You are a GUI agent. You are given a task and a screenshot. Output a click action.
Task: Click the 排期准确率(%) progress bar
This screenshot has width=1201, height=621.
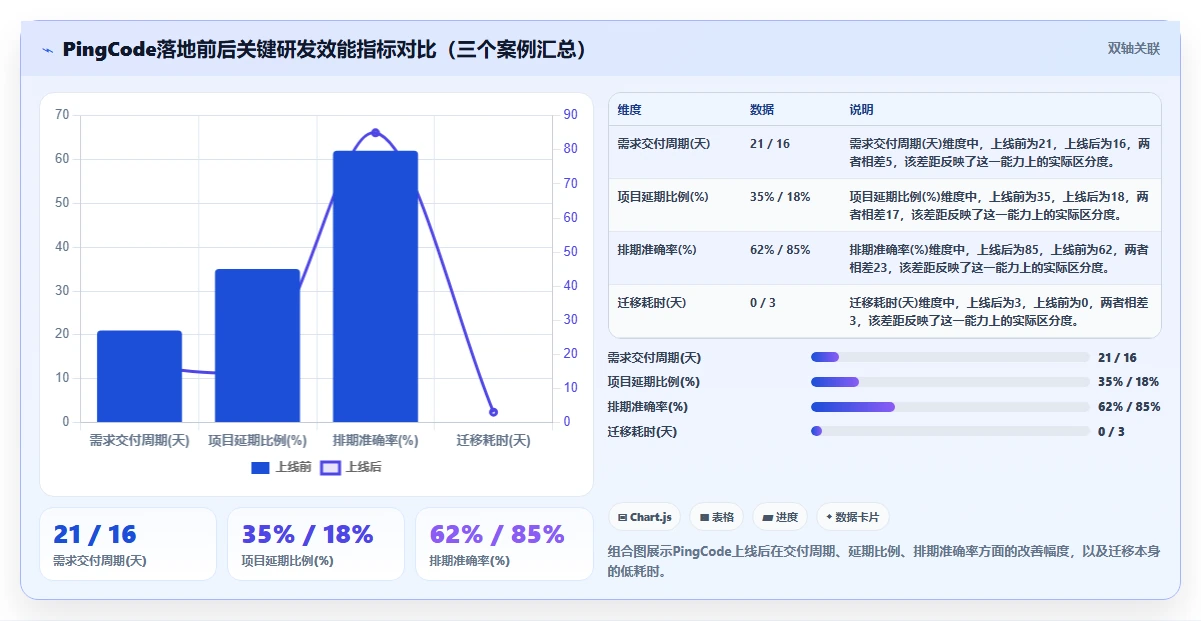950,407
